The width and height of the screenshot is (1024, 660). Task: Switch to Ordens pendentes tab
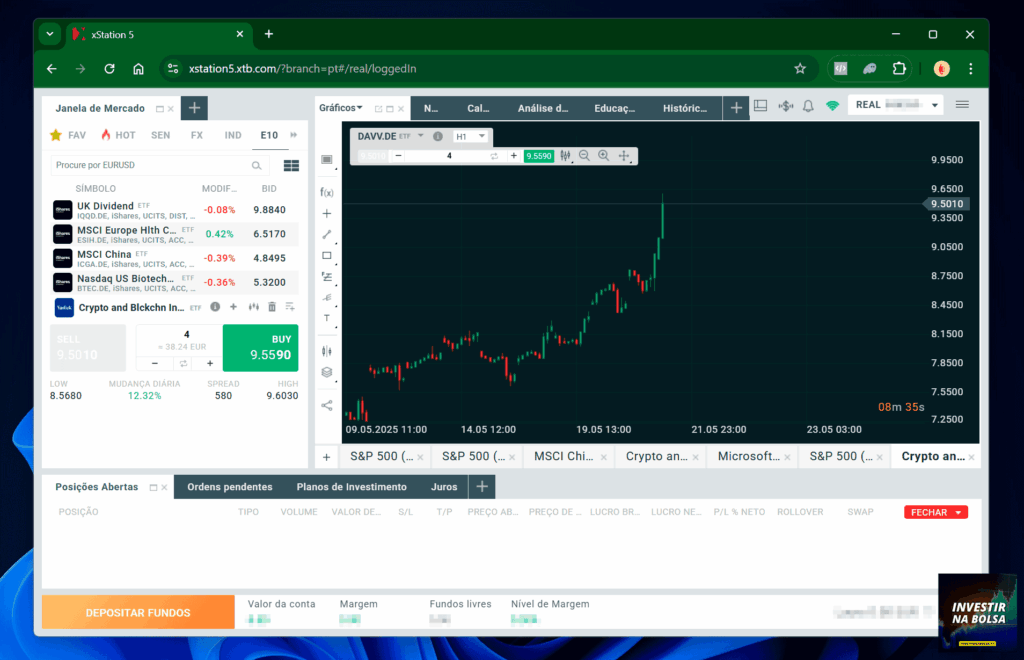tap(229, 487)
